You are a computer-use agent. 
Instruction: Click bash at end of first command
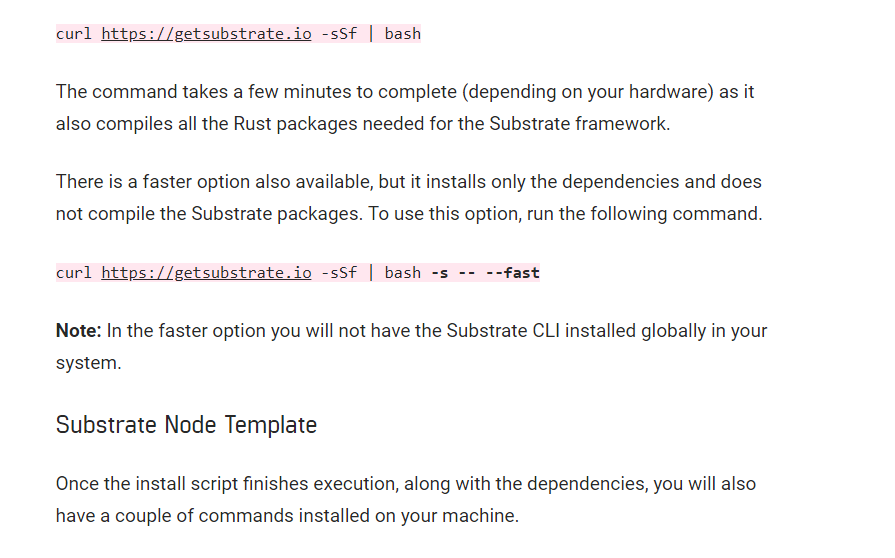403,34
